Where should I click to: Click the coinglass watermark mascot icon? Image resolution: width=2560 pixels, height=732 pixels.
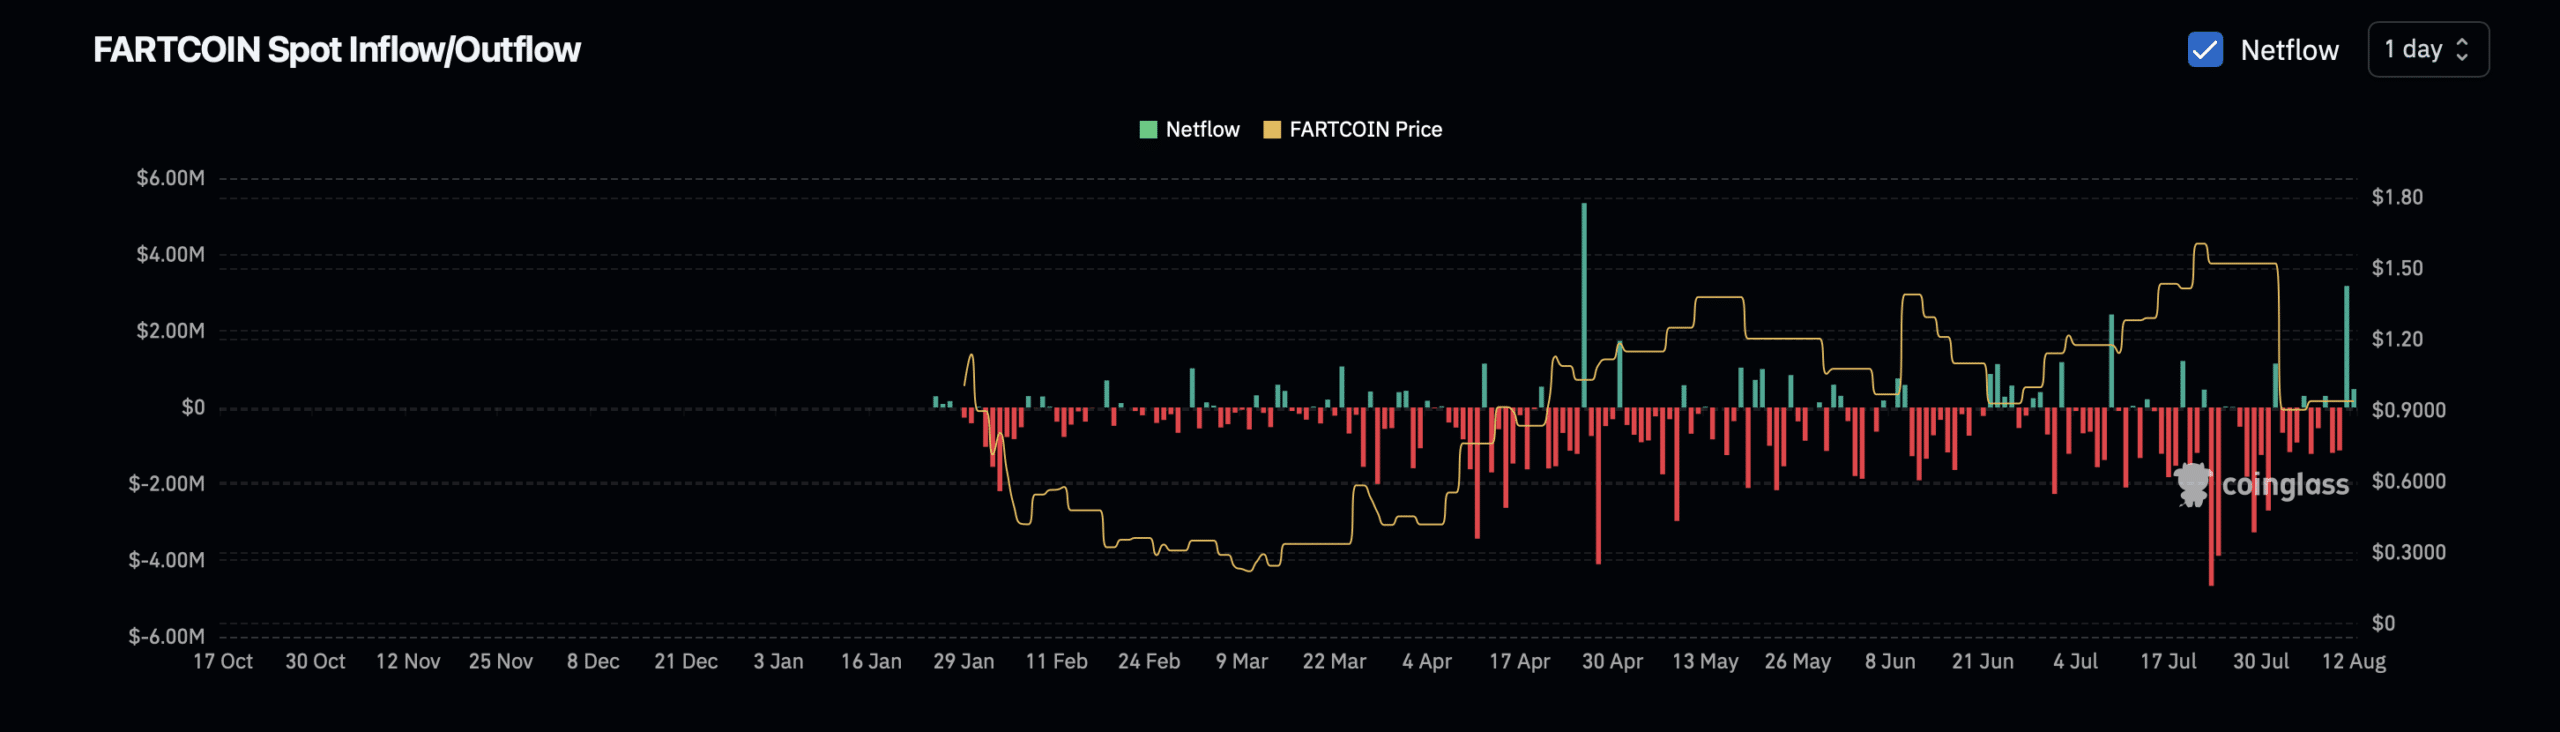point(2193,485)
